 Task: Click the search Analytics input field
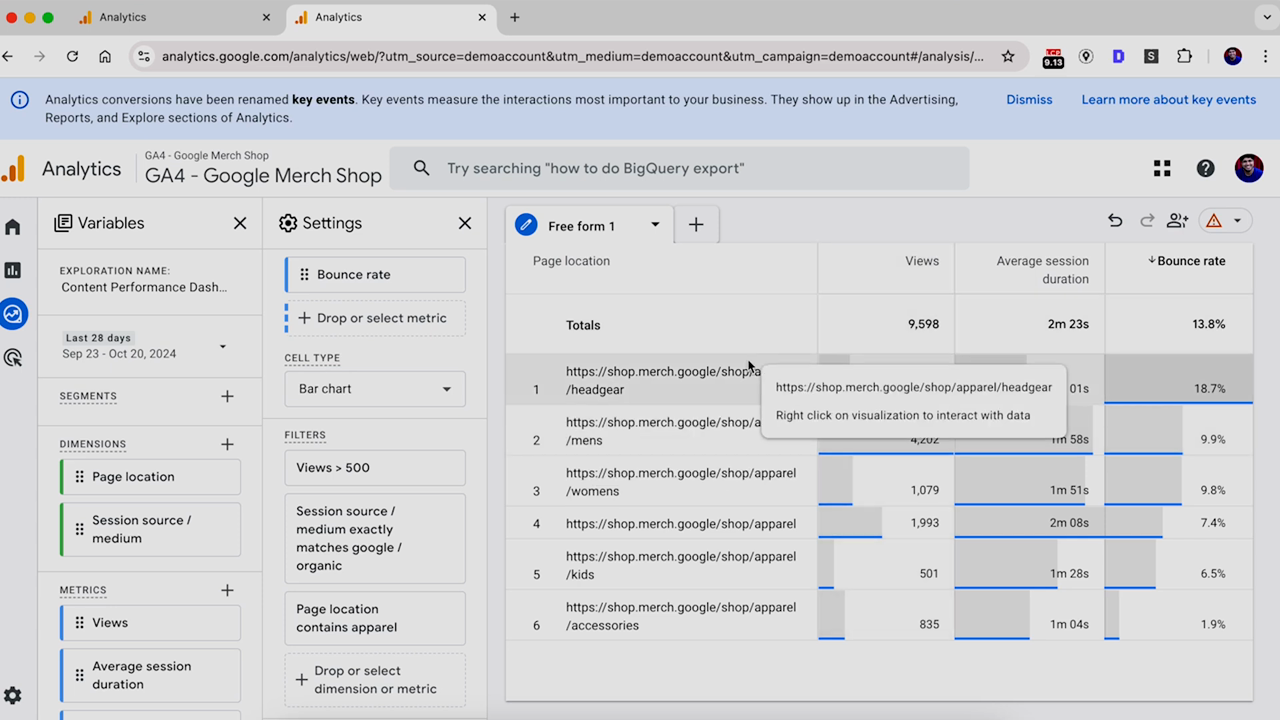[679, 168]
